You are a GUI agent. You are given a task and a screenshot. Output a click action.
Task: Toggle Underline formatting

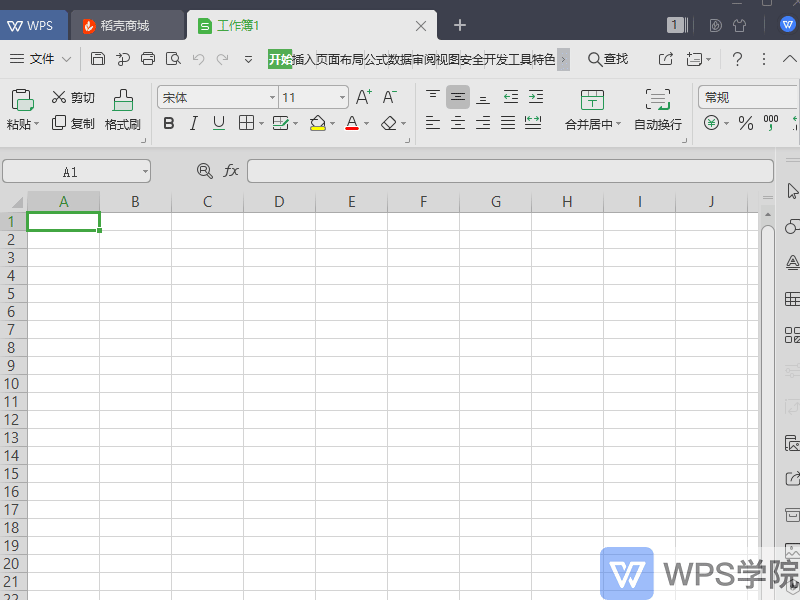[x=218, y=123]
